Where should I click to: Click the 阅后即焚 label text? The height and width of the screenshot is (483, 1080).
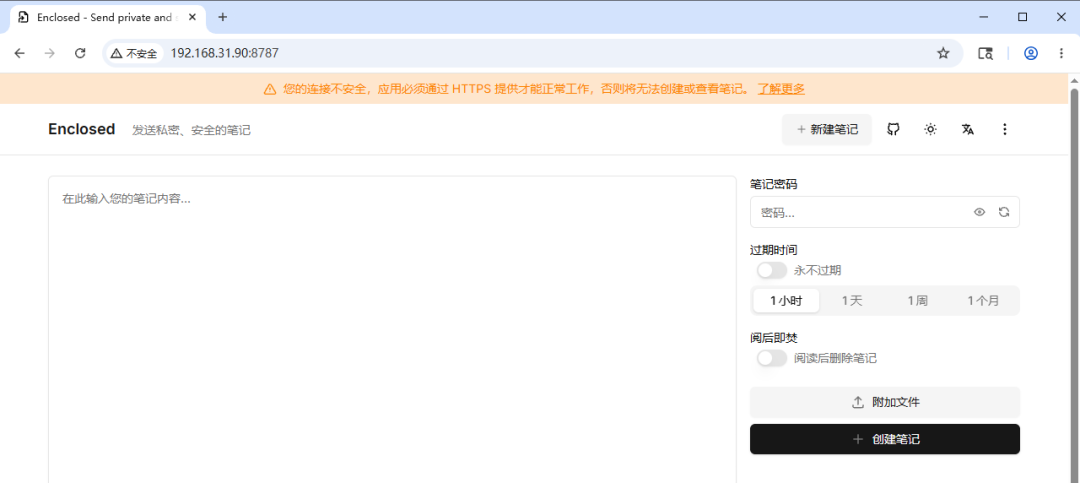coord(773,338)
